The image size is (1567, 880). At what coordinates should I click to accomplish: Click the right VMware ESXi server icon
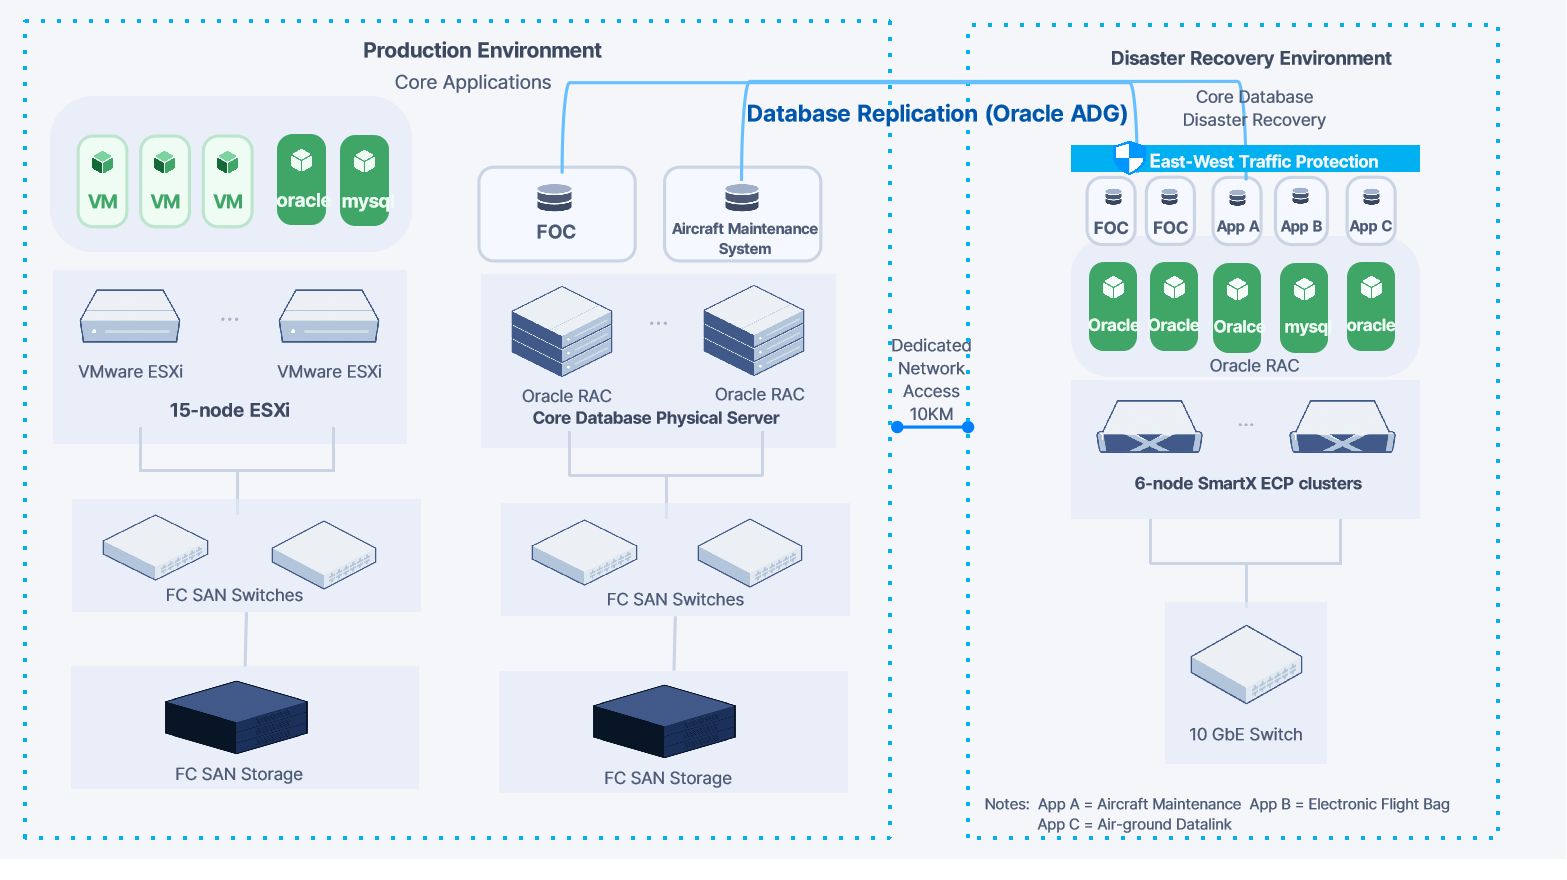coord(329,317)
